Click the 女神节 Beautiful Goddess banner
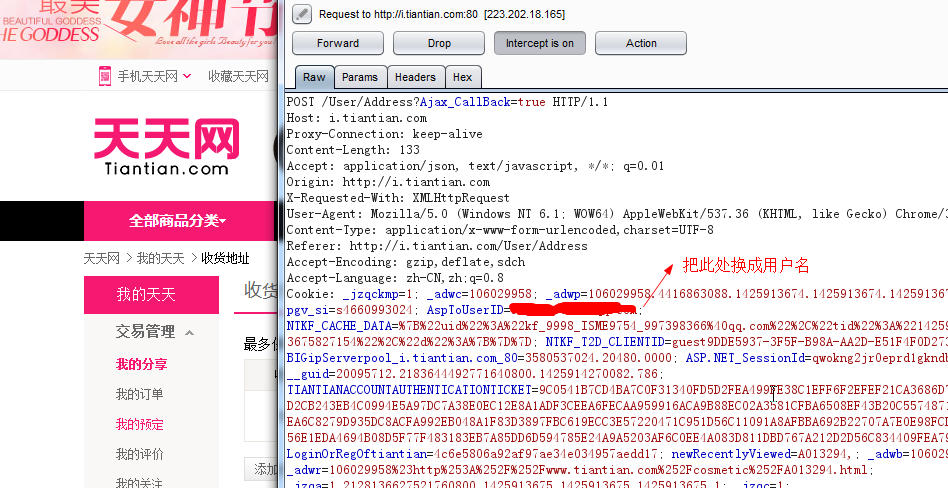Screen dimensions: 948x488 coord(138,30)
